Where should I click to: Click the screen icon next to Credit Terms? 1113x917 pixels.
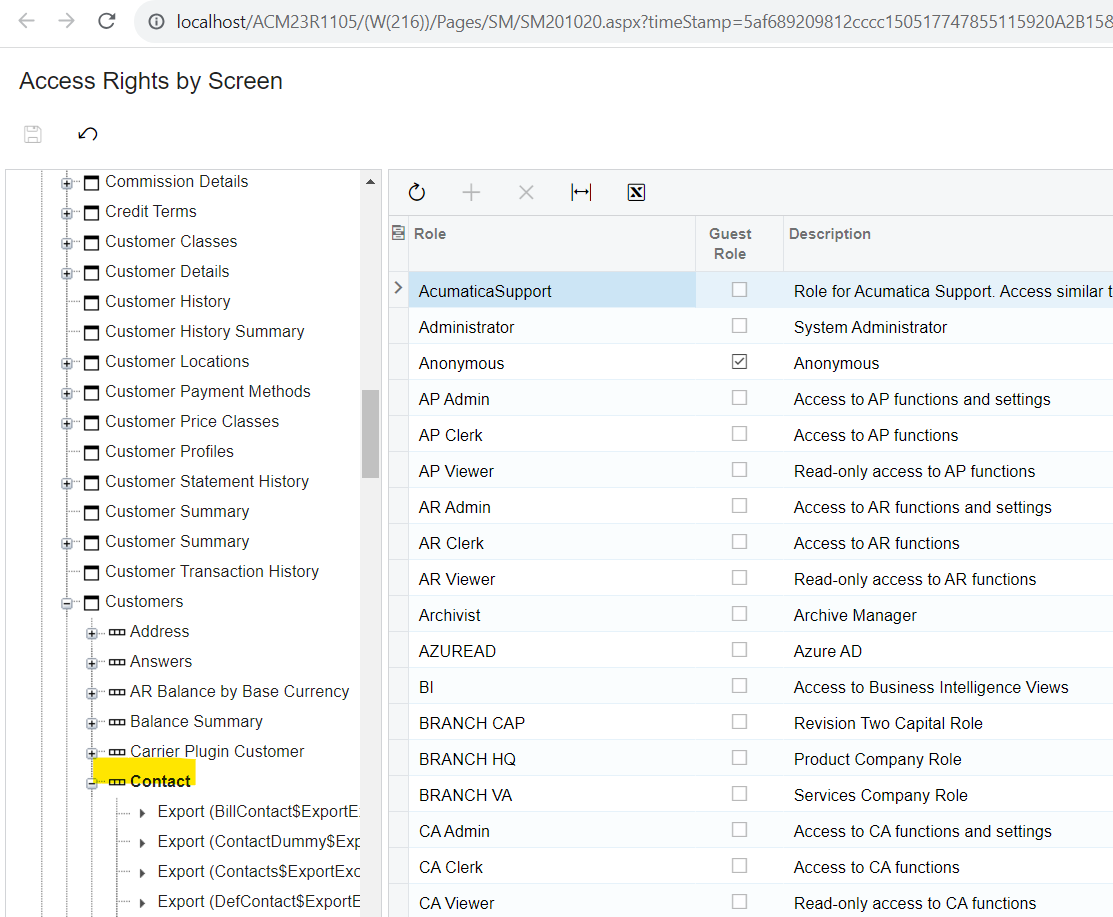coord(91,213)
